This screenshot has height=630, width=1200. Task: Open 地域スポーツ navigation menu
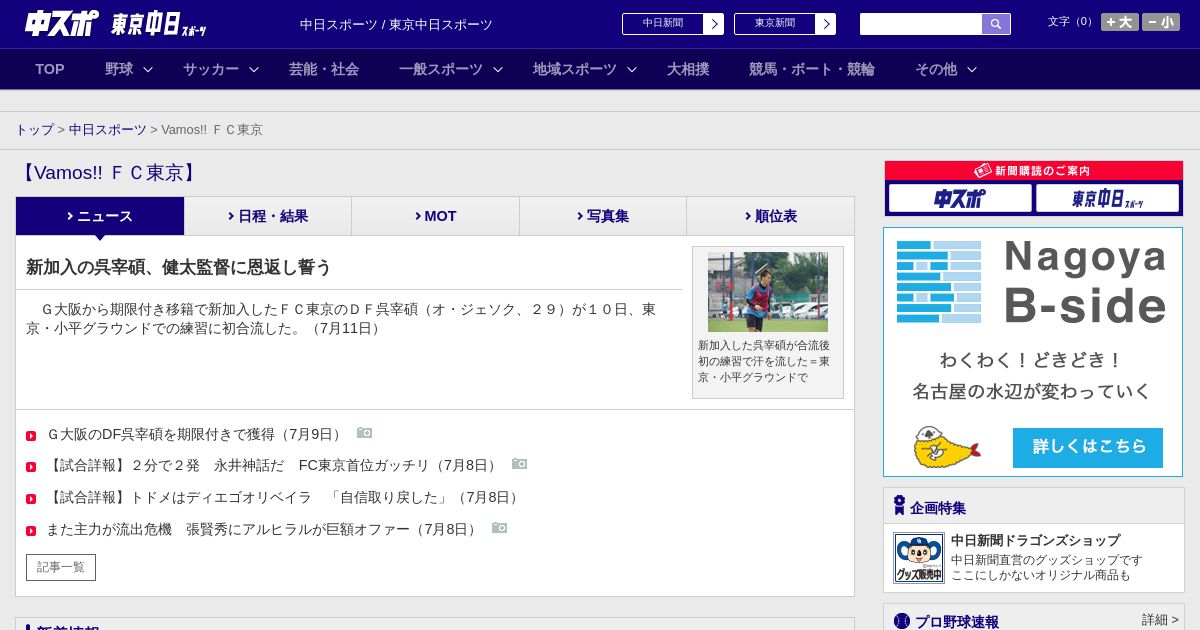(575, 69)
